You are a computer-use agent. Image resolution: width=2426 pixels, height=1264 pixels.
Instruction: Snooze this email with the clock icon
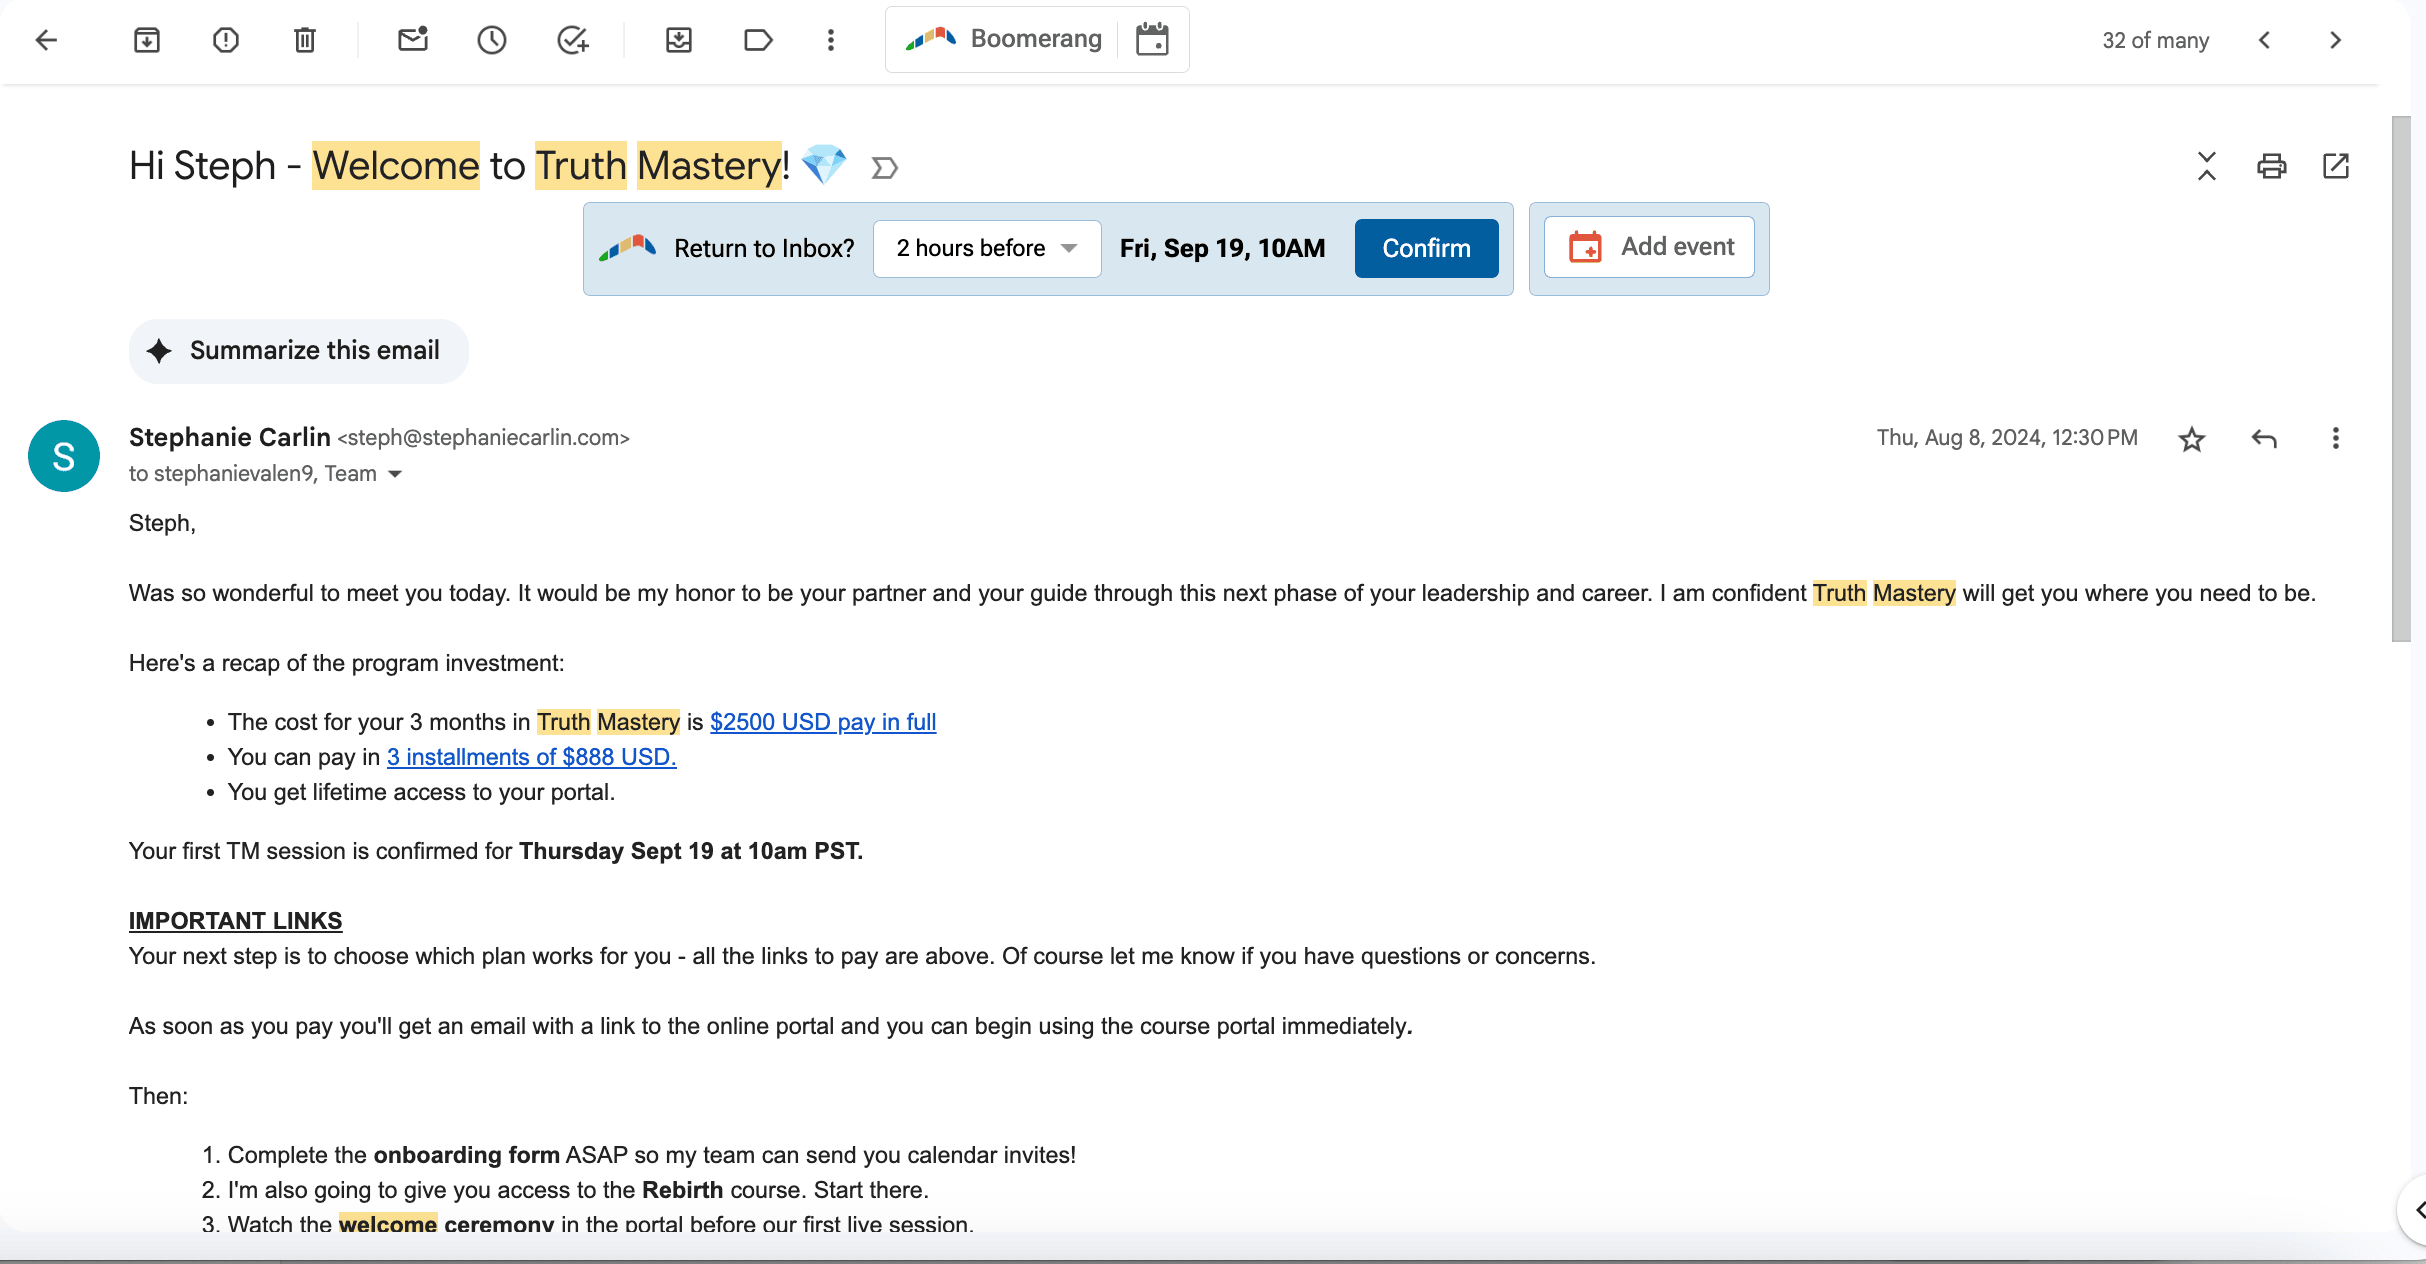point(492,40)
